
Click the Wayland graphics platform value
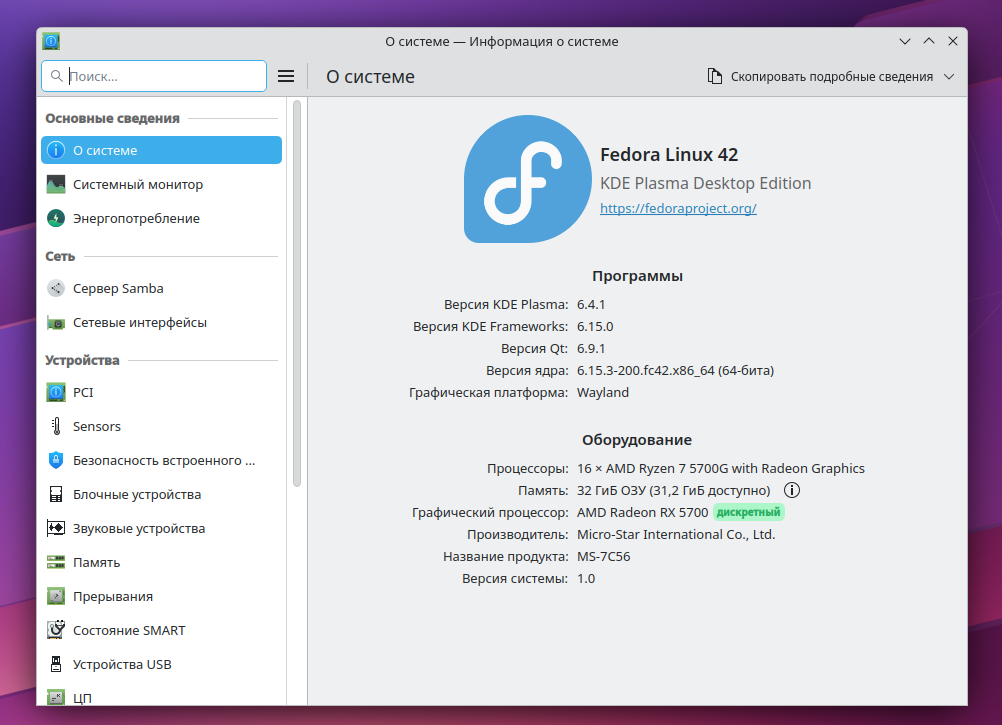click(x=603, y=392)
